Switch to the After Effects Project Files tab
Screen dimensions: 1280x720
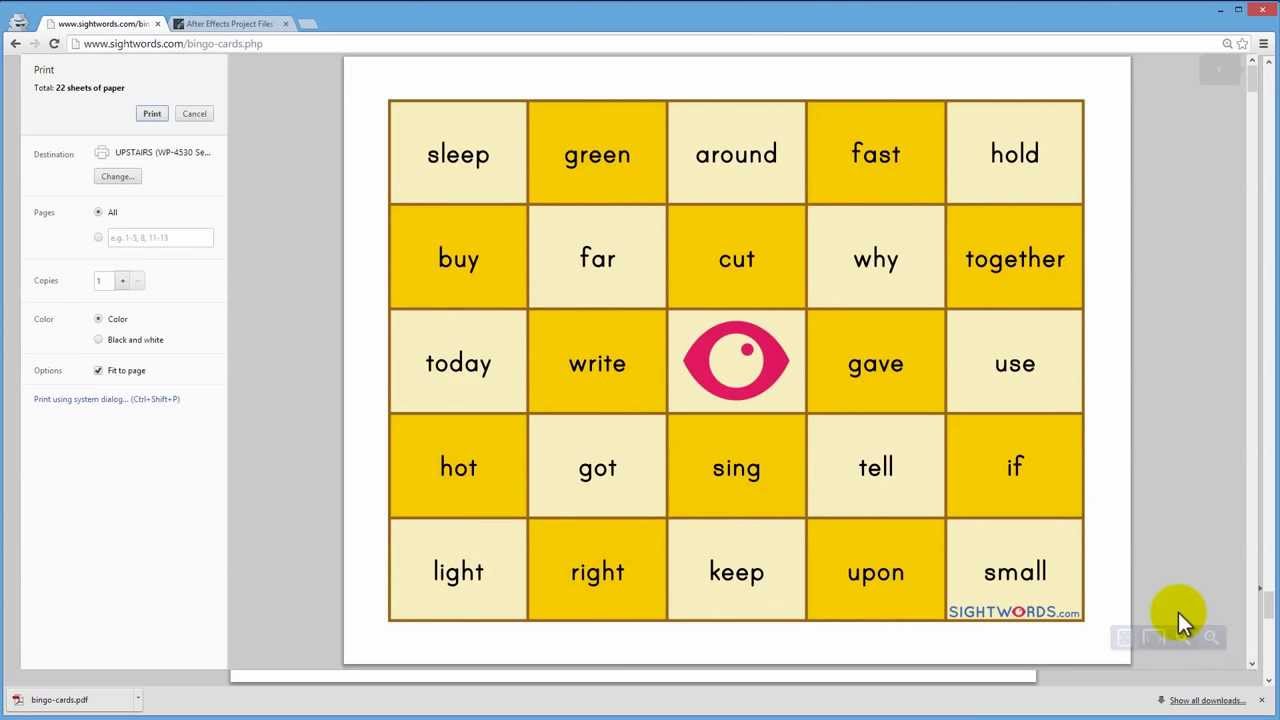point(229,23)
